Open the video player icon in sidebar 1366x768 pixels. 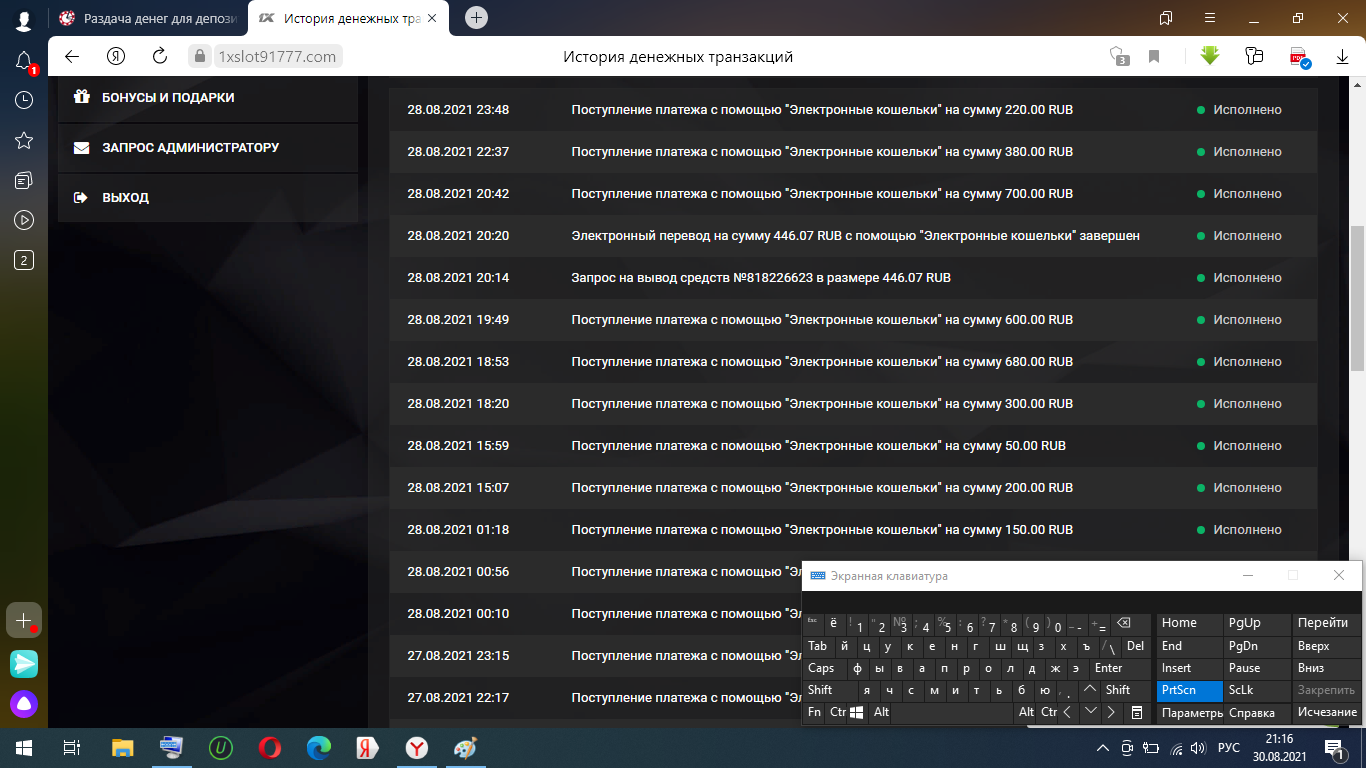click(24, 220)
